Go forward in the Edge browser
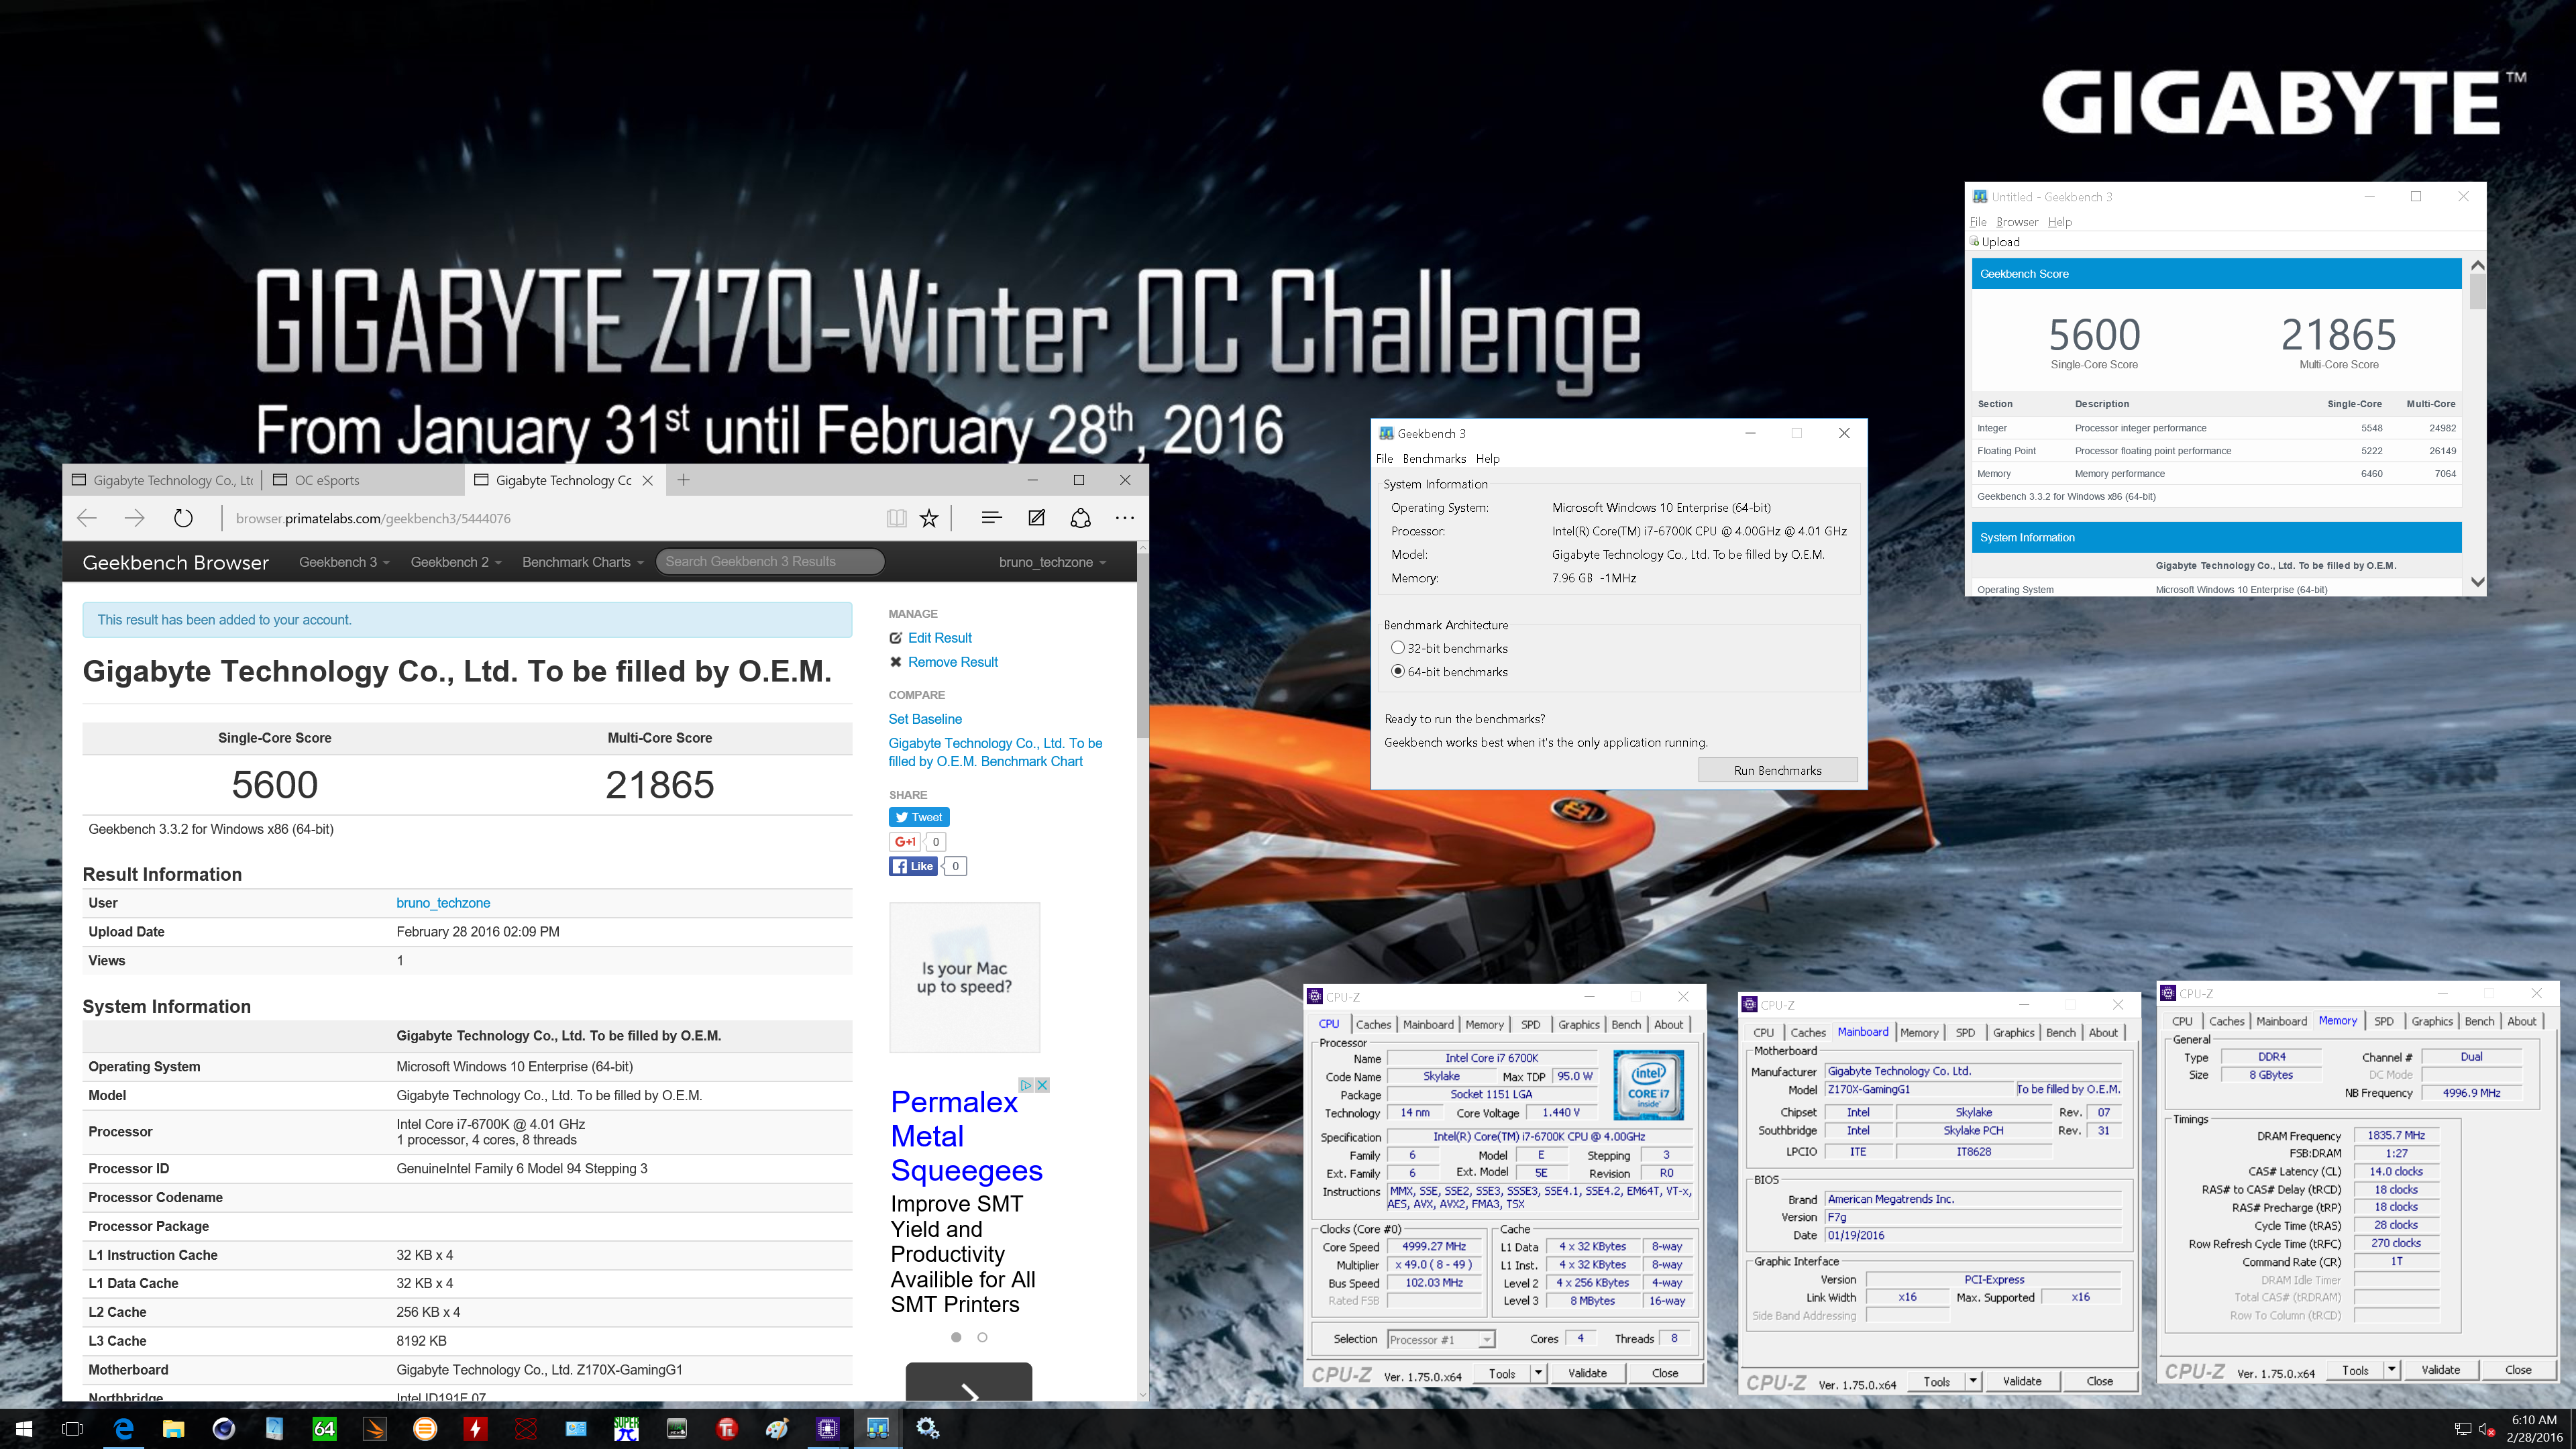Screen dimensions: 2576x1449 (134, 518)
